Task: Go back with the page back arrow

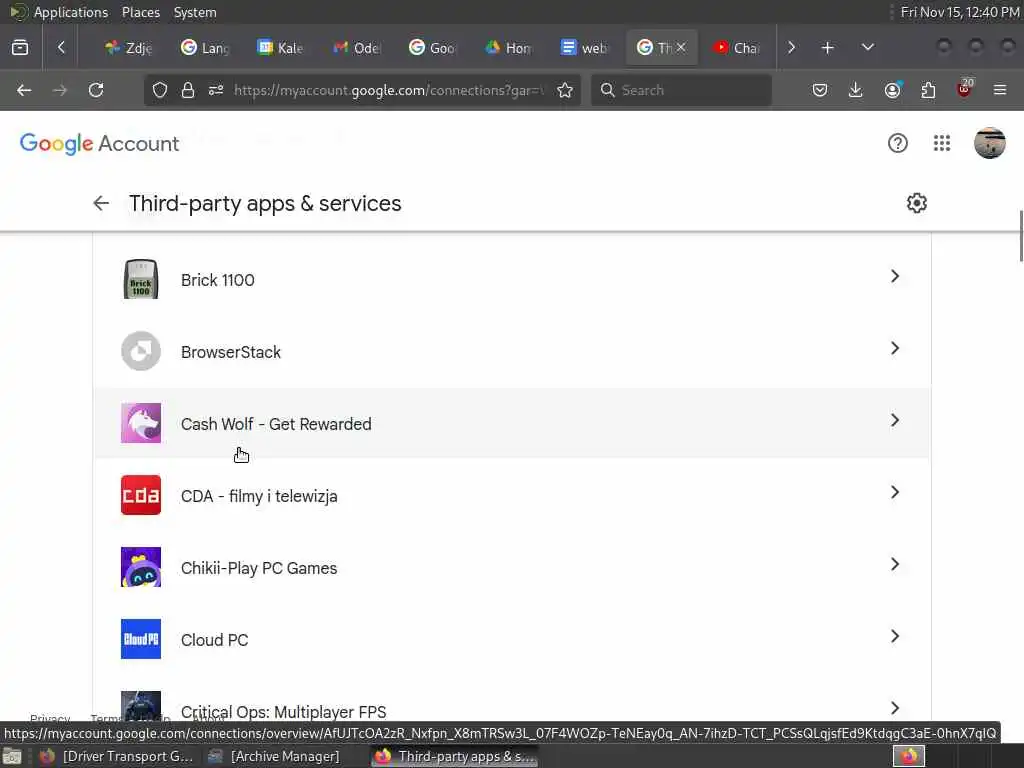Action: (x=101, y=203)
